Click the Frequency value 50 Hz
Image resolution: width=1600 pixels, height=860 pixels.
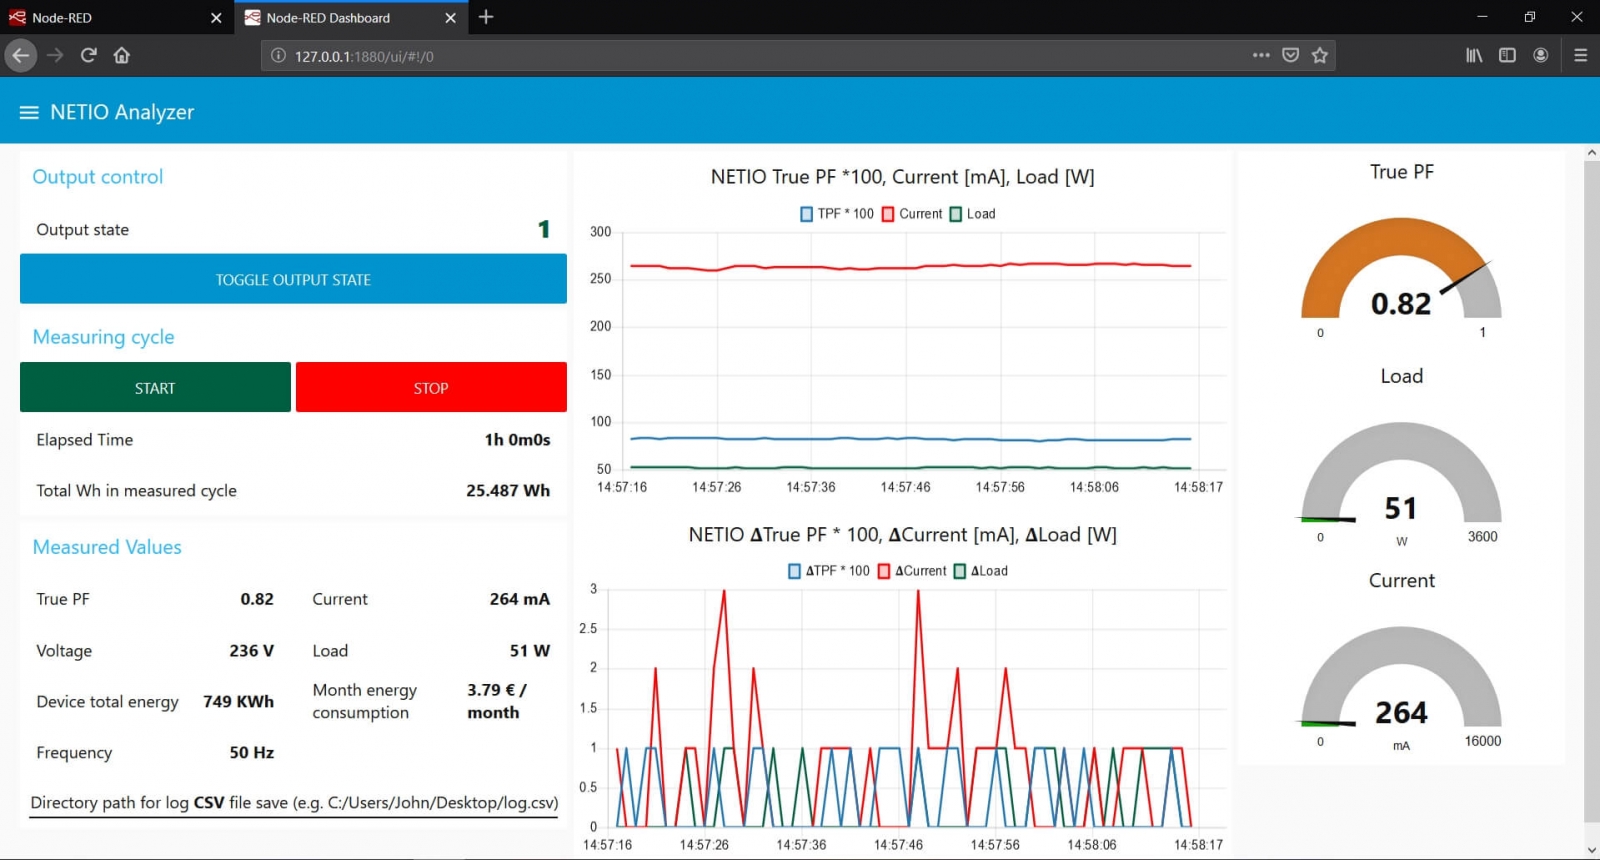click(x=252, y=753)
